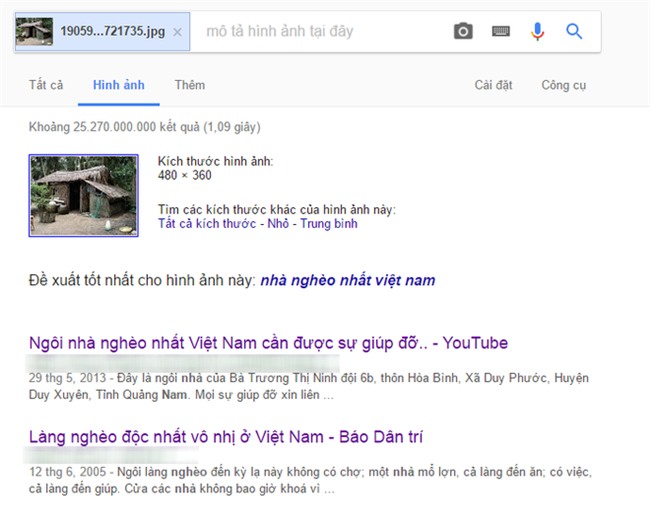Select the 'Hình ảnh' tab
This screenshot has width=650, height=528.
coord(118,85)
